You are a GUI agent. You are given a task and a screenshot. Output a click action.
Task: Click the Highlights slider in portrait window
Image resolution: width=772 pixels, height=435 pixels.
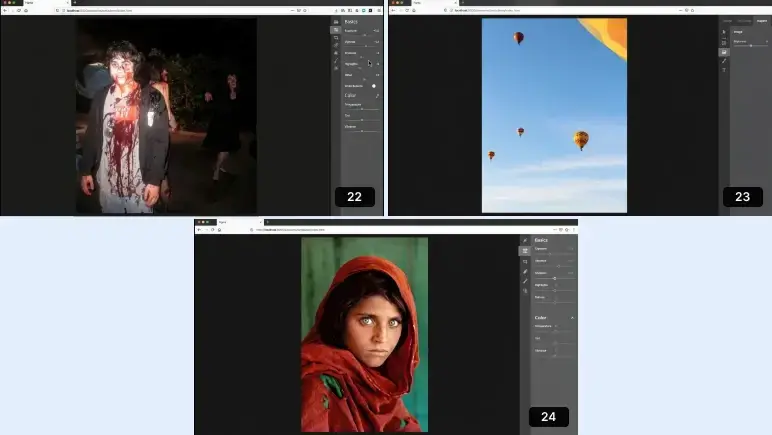(554, 290)
